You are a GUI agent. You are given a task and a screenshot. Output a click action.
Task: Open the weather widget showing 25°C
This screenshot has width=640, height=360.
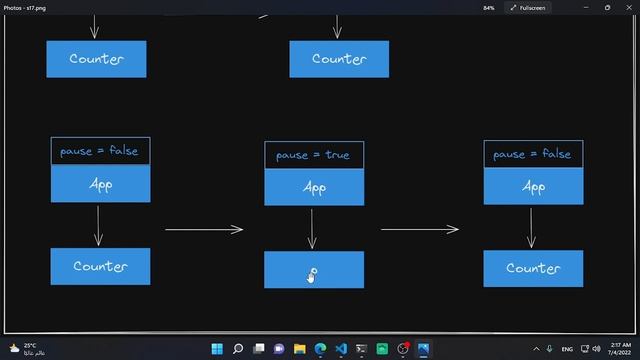tap(27, 349)
